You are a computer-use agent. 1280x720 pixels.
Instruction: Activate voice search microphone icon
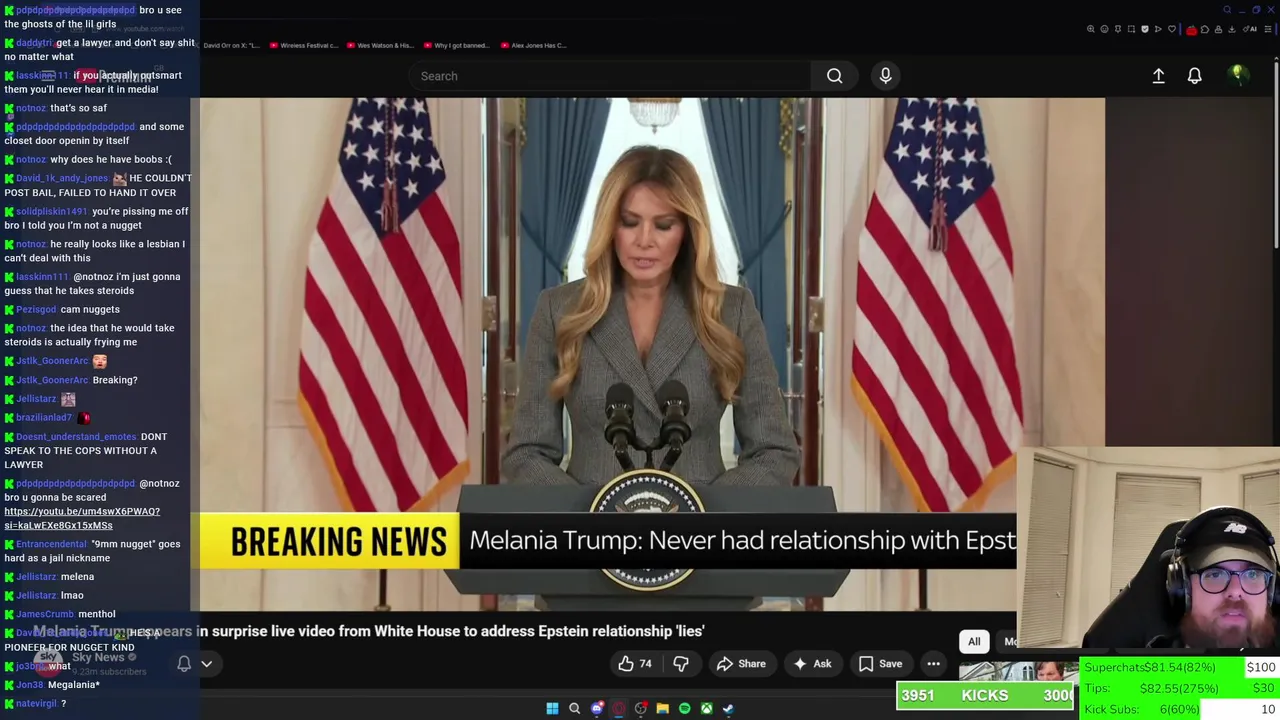click(x=885, y=76)
